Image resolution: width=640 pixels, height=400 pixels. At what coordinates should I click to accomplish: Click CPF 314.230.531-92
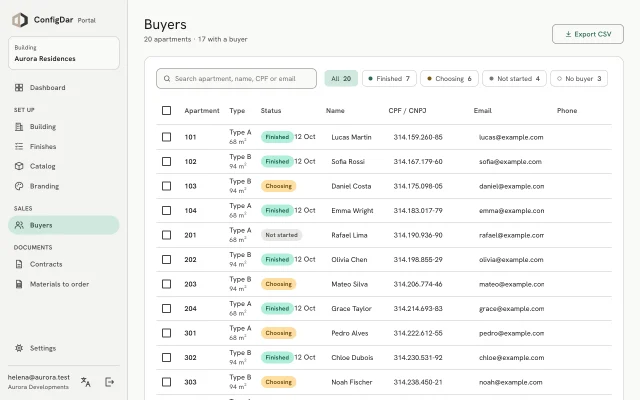point(418,358)
